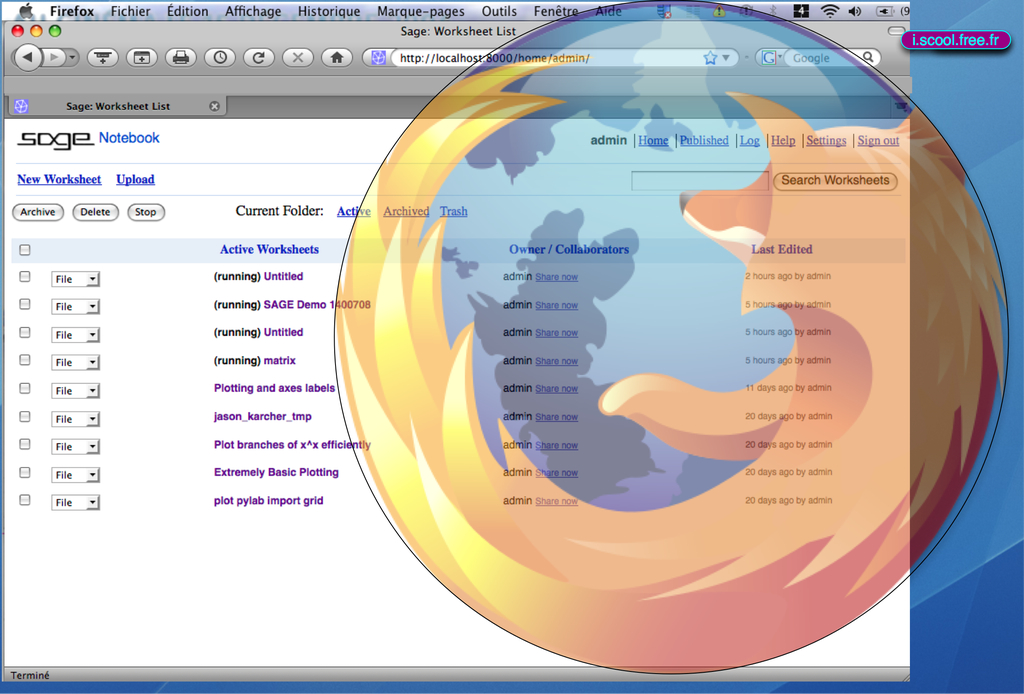Image resolution: width=1024 pixels, height=694 pixels.
Task: Click the Wi-Fi icon in the menu bar
Action: 829,10
